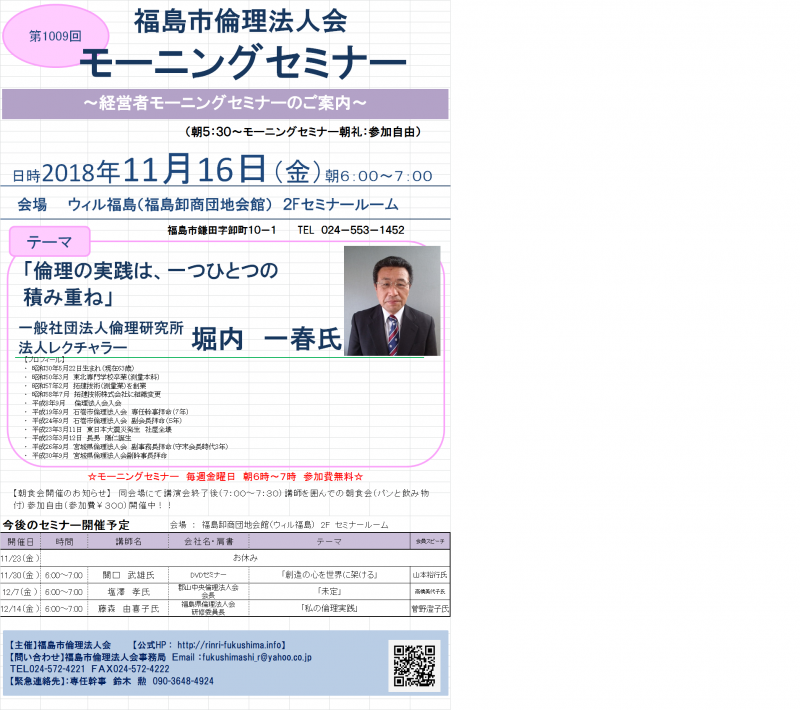The width and height of the screenshot is (800, 710).
Task: Click the lecturer name 堀内 一春氏
Action: pos(266,338)
